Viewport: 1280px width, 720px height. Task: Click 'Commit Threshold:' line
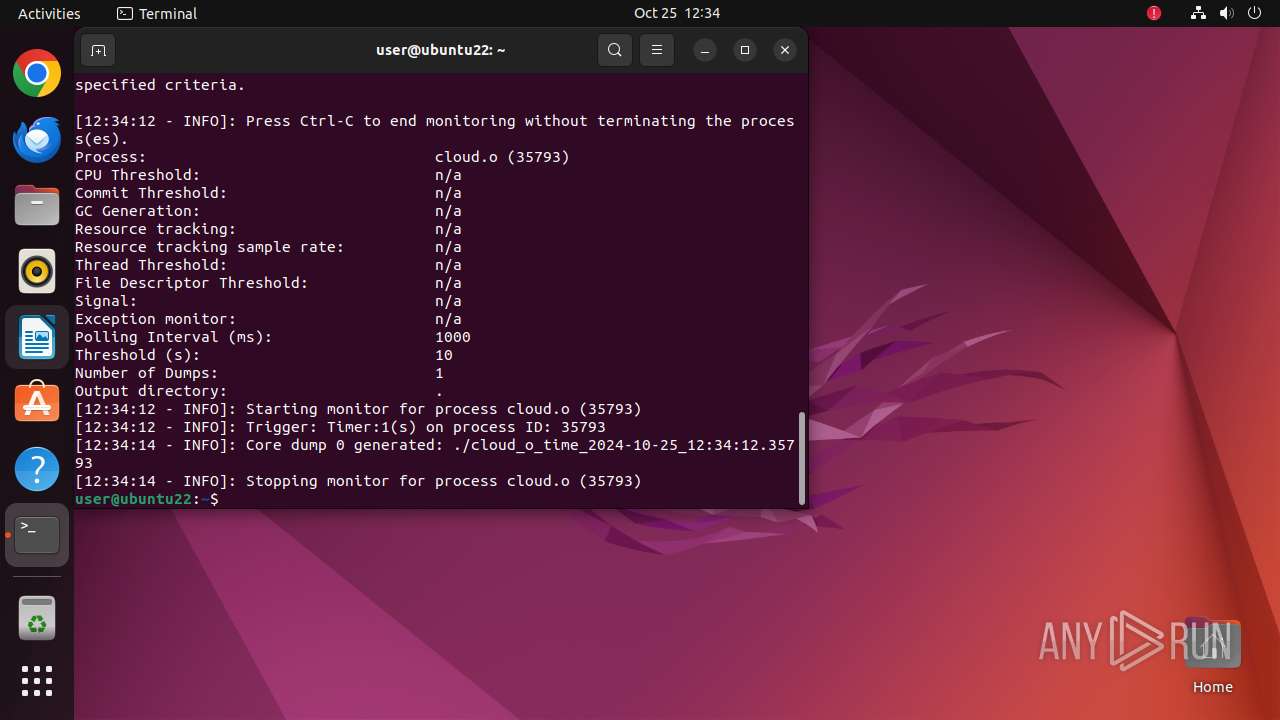tap(268, 193)
